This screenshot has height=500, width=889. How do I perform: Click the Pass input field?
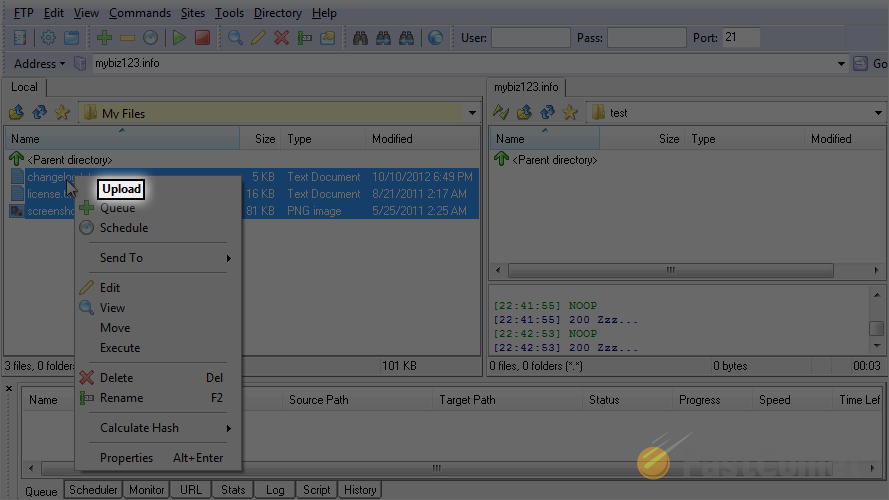point(646,38)
